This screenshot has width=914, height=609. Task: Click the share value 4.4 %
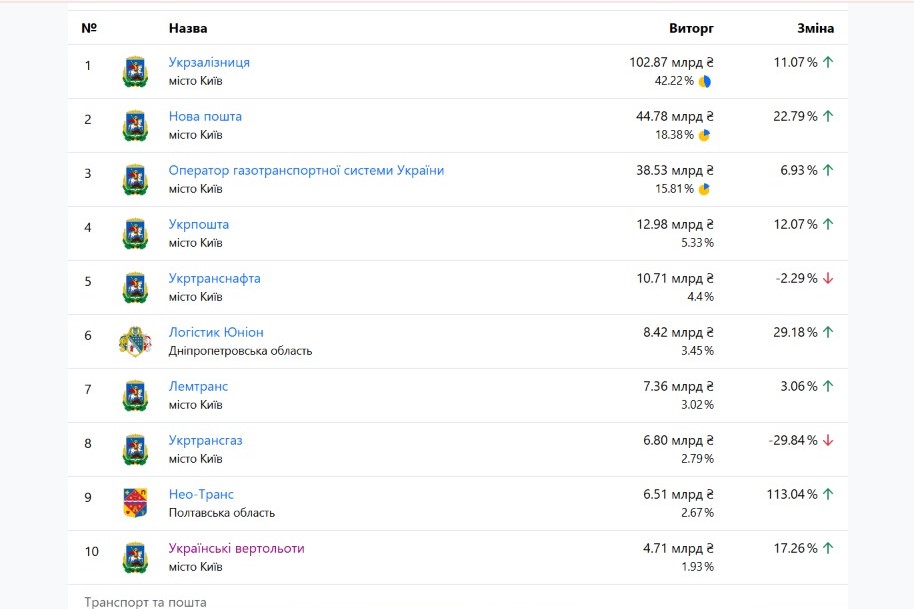click(x=701, y=297)
